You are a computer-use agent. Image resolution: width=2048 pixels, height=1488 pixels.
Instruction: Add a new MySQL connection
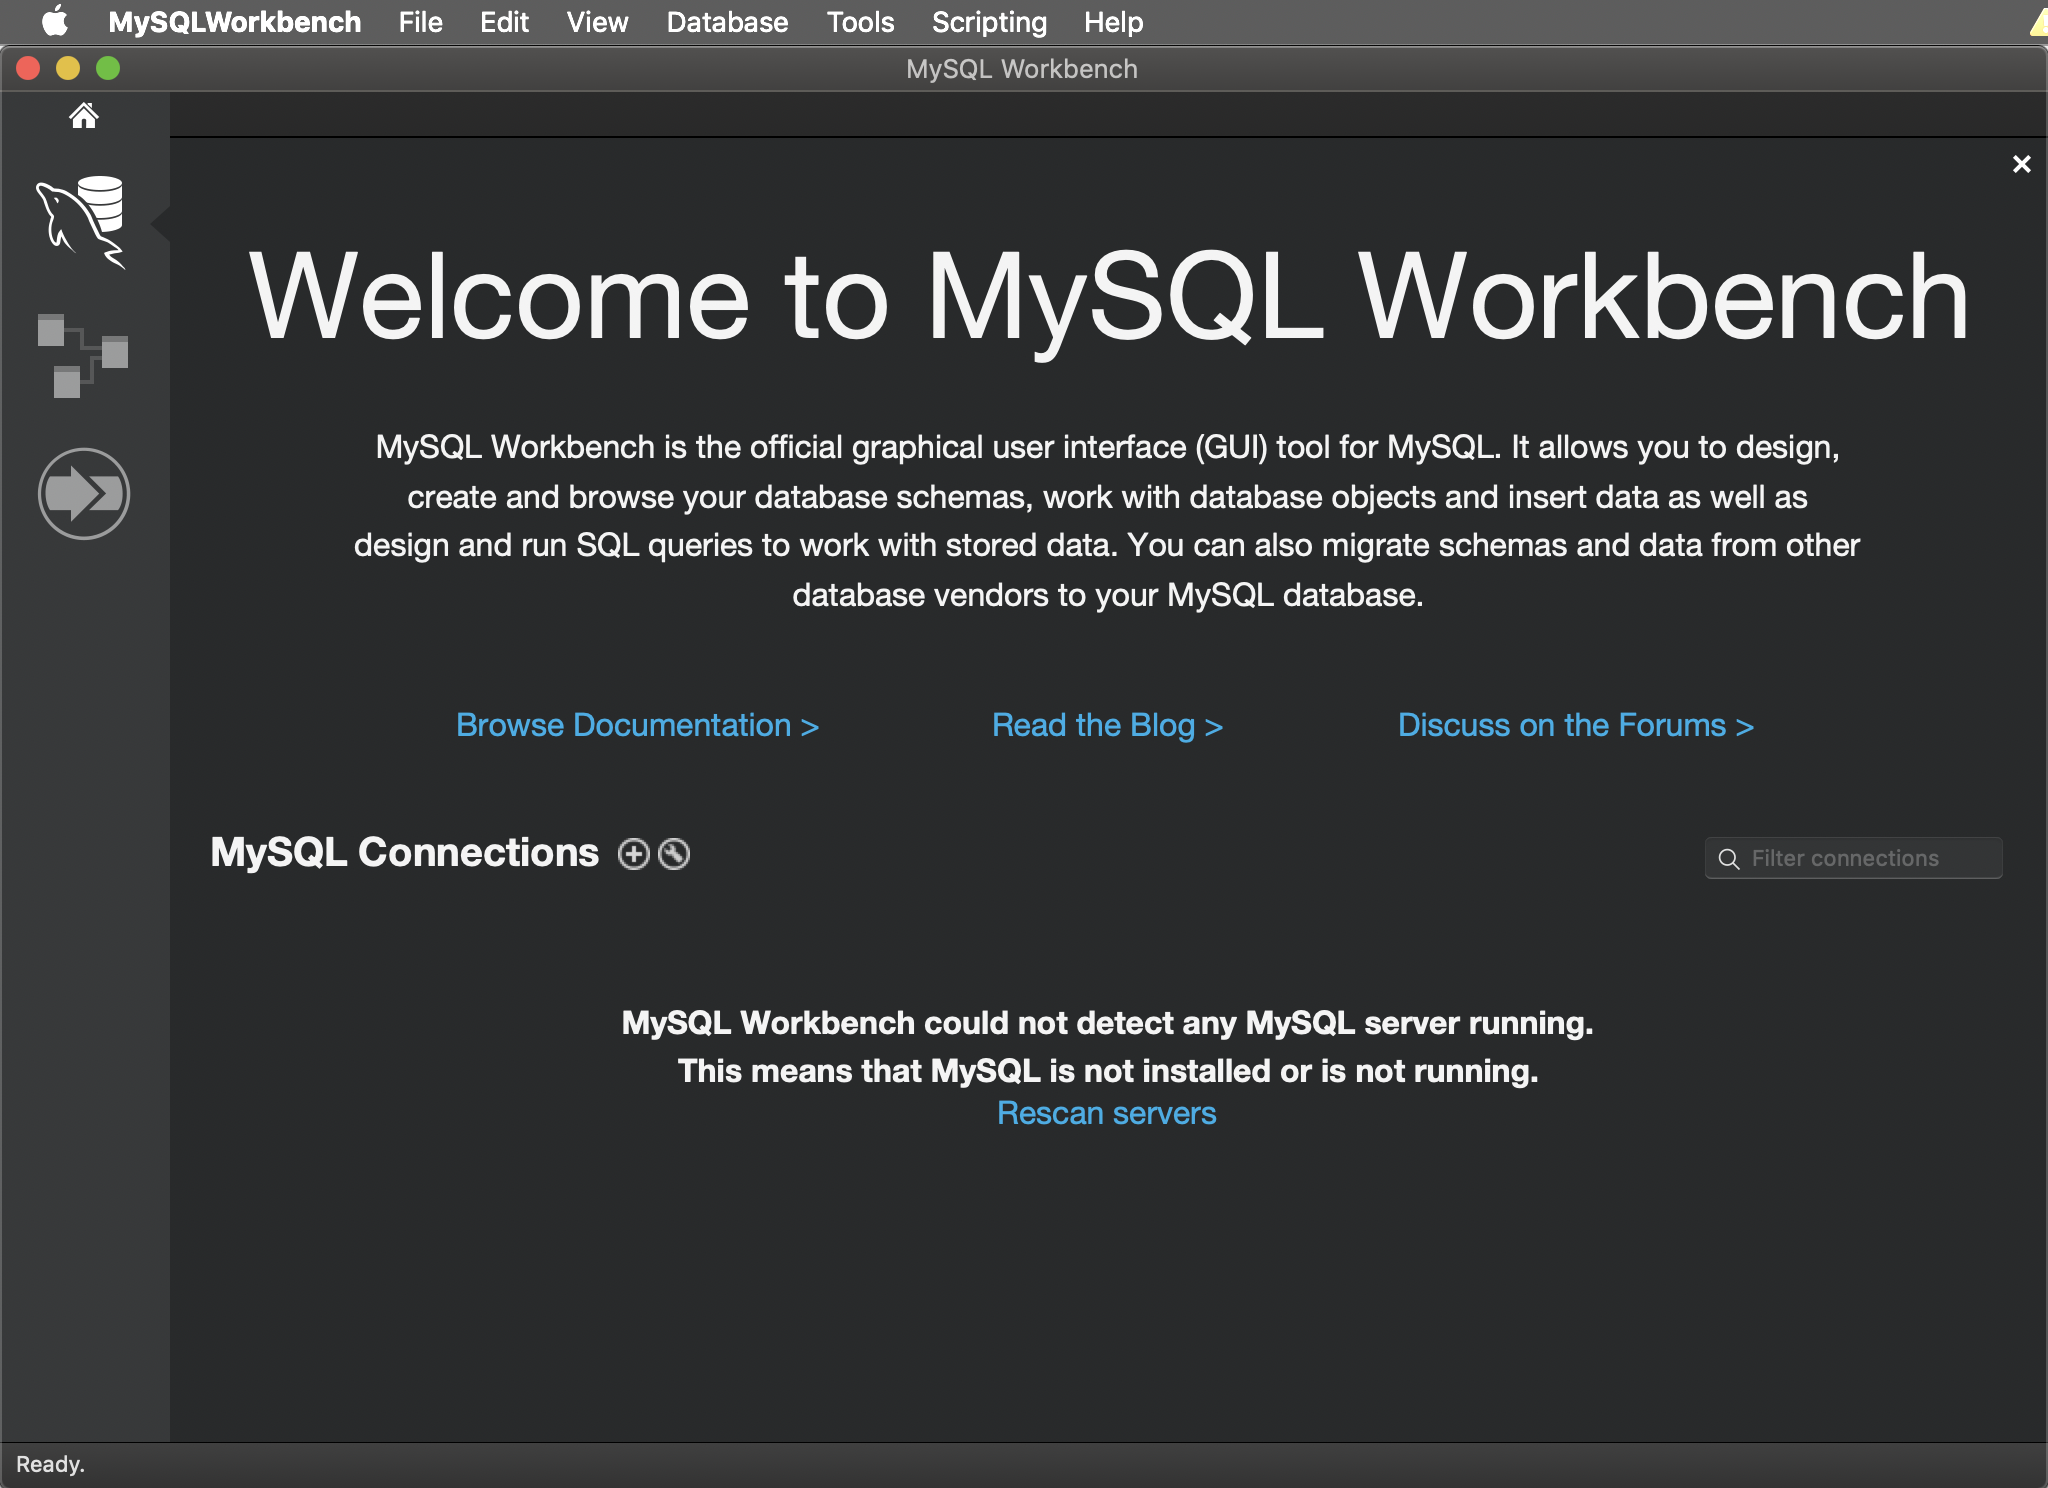[x=634, y=853]
